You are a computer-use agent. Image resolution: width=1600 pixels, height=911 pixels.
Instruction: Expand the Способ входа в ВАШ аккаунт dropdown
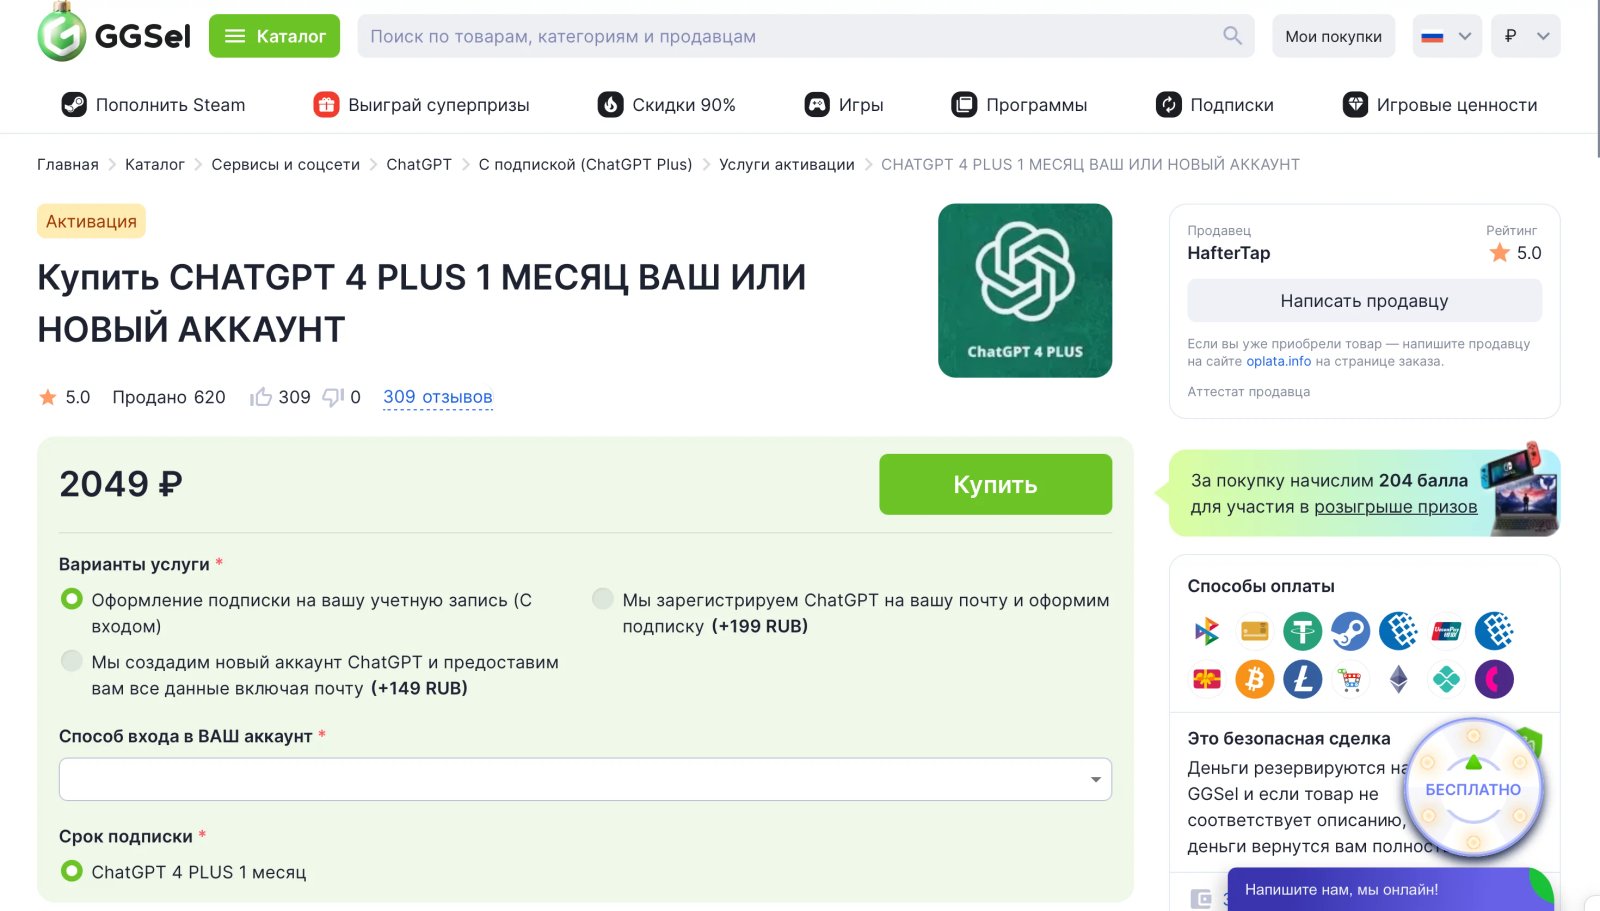point(585,779)
